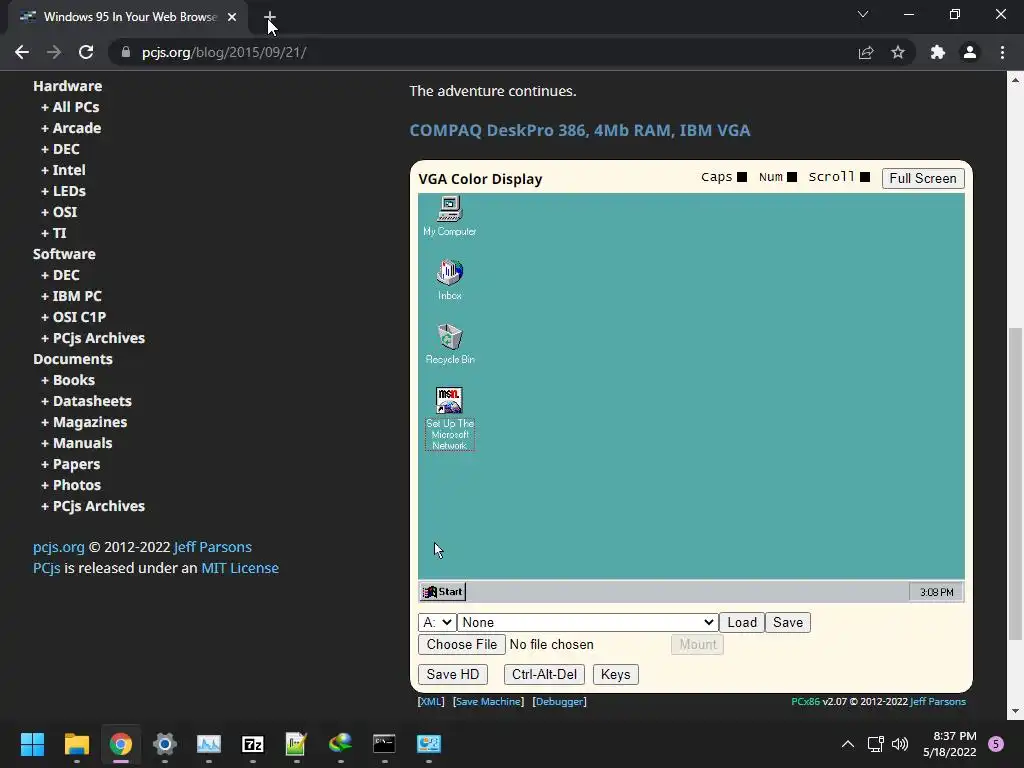Open the MIT License link
This screenshot has height=768, width=1024.
(240, 568)
